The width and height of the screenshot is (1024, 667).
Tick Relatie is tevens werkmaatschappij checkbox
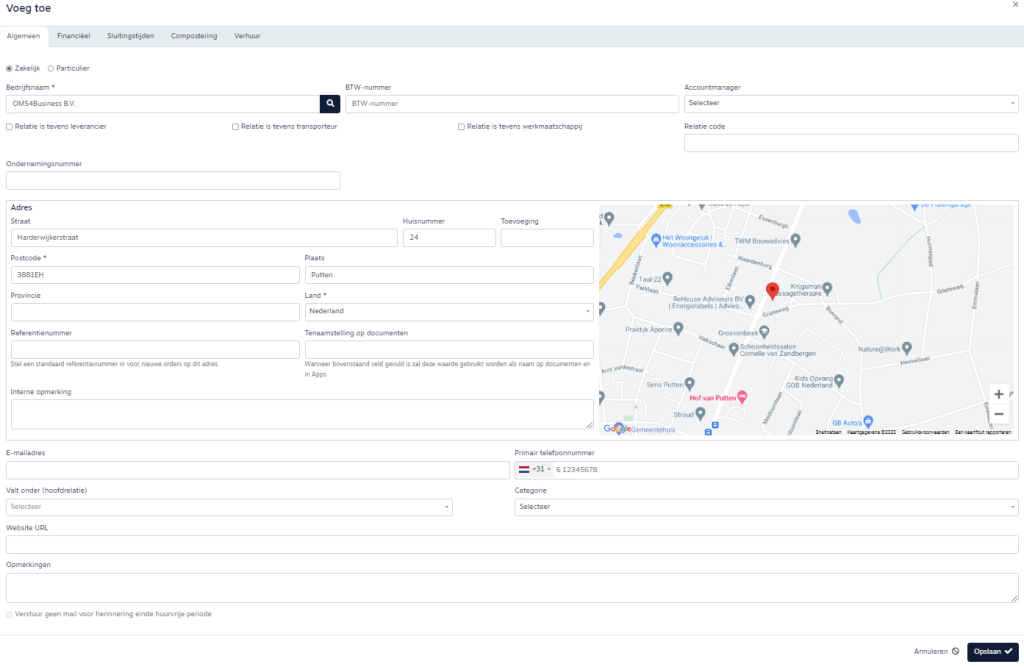tap(461, 127)
